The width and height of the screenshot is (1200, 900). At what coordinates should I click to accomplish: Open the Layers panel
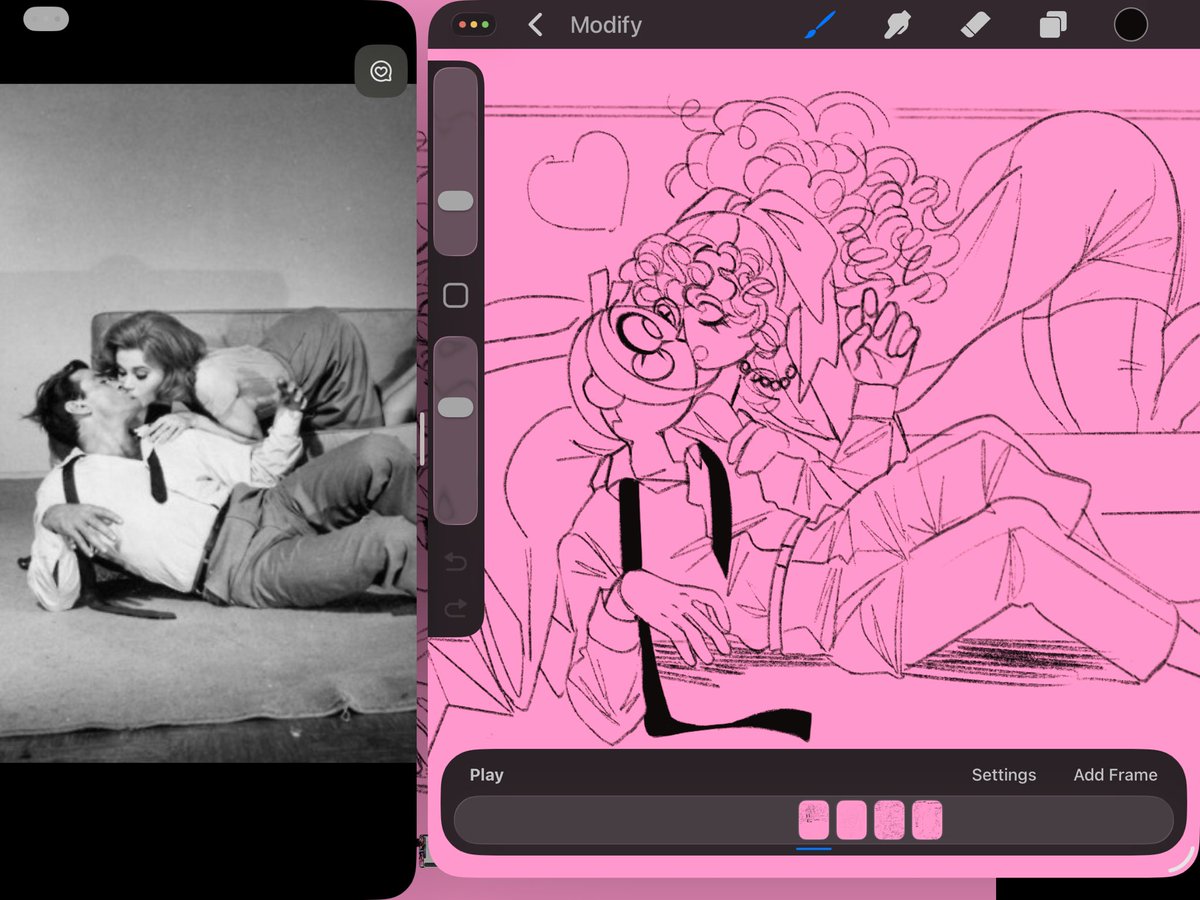coord(1051,24)
